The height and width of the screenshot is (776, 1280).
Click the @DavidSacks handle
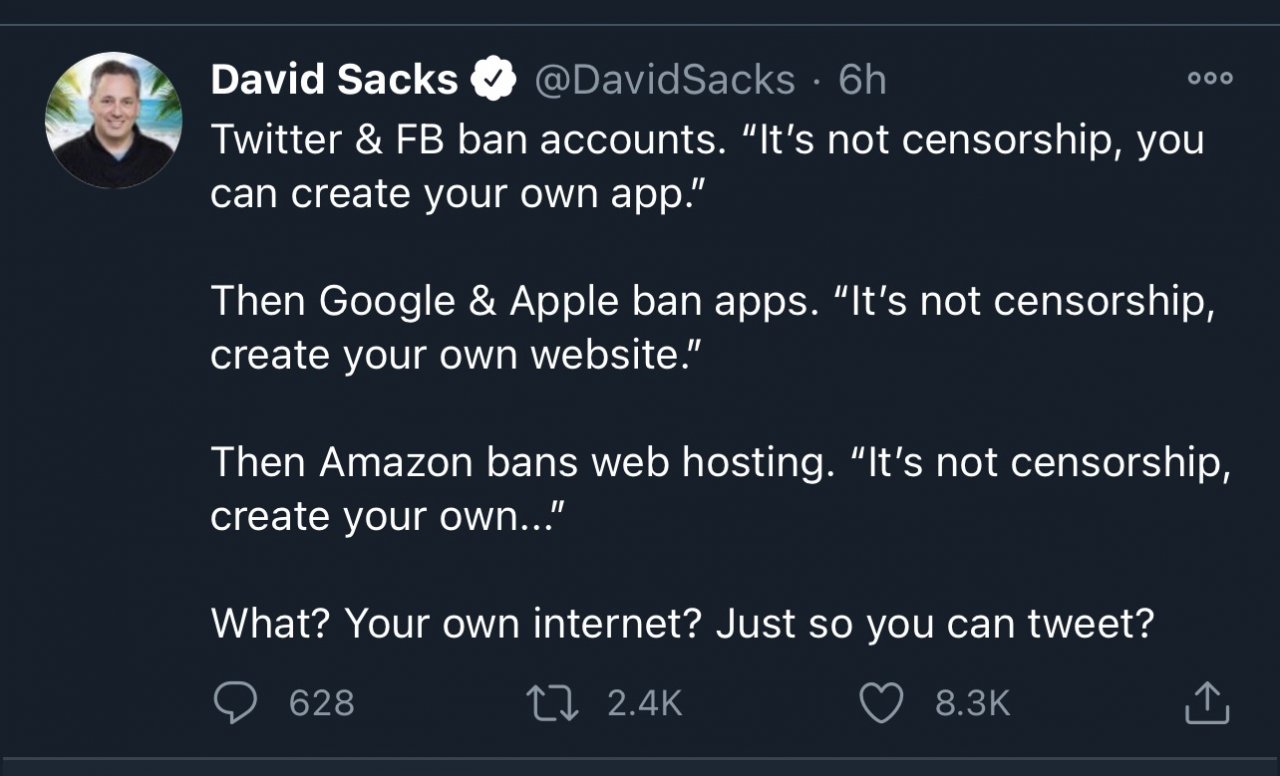pos(665,80)
